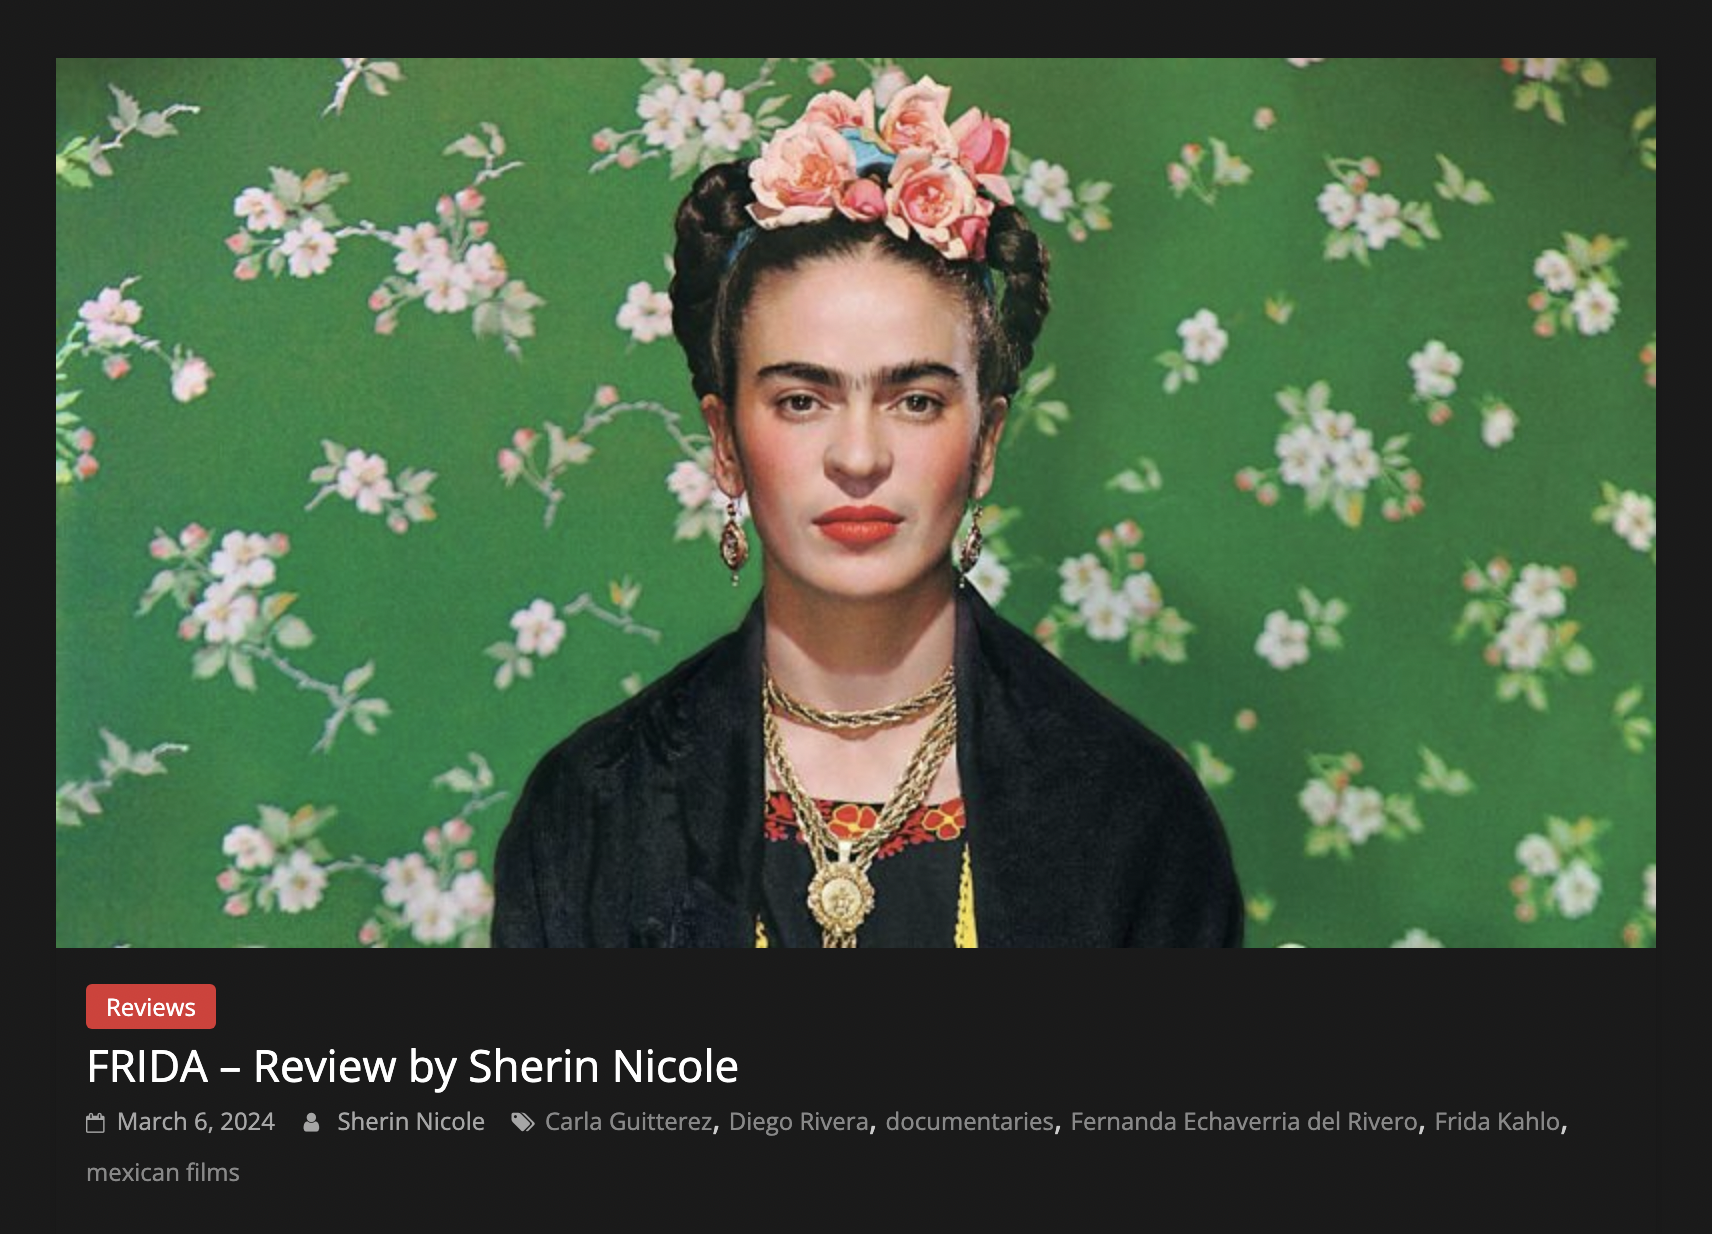Screen dimensions: 1712x1234
Task: Visit the Sherin Nicole author page
Action: pos(411,1122)
